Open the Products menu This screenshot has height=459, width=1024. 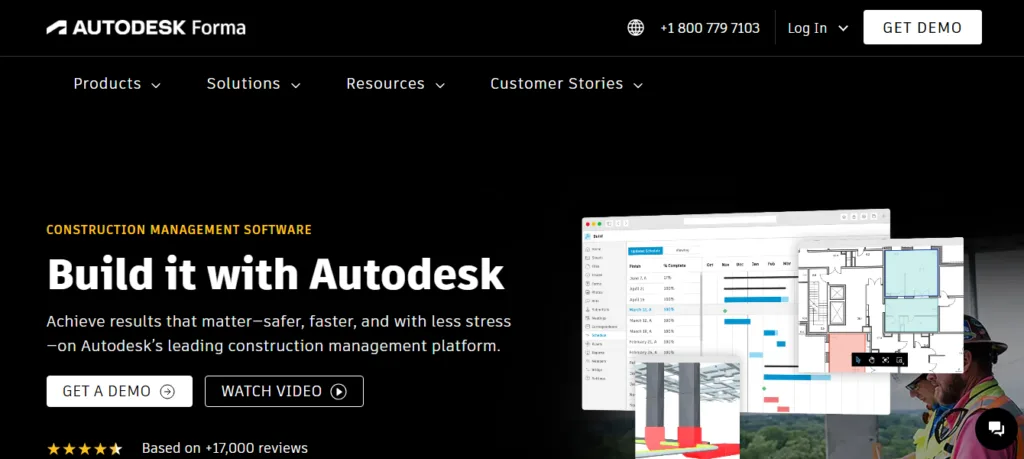tap(117, 84)
